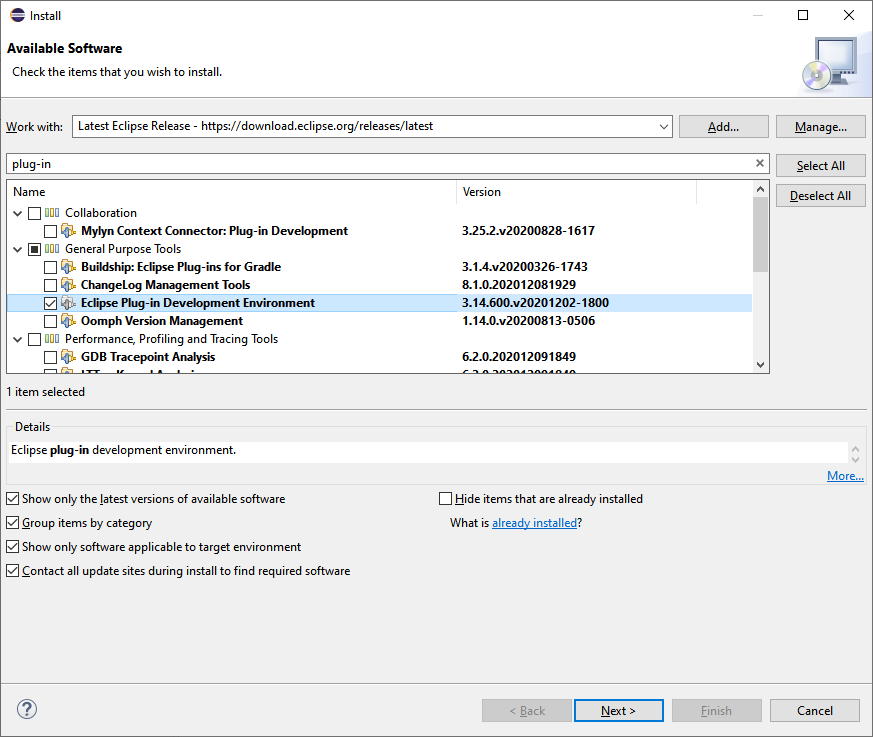Check the Collaboration category checkbox

pos(35,213)
